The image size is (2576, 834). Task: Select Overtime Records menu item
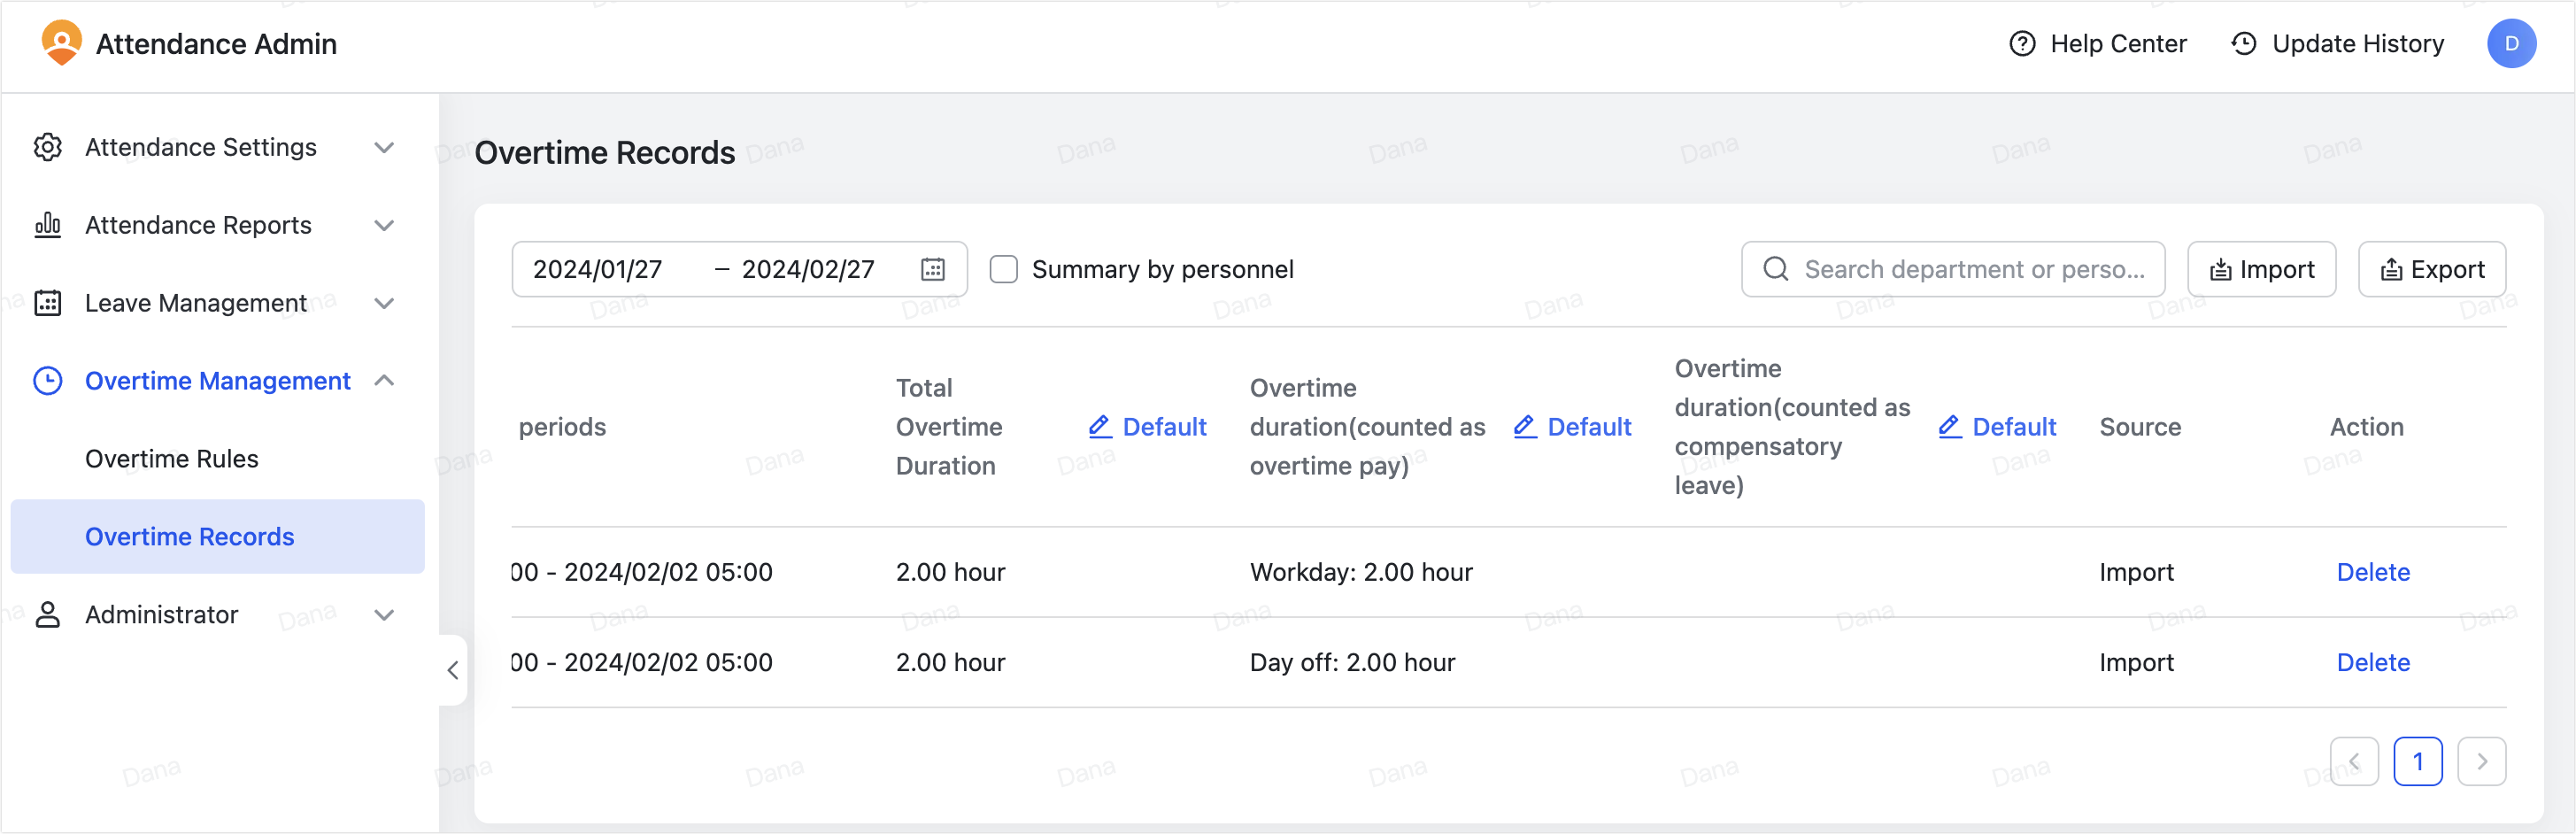click(190, 537)
